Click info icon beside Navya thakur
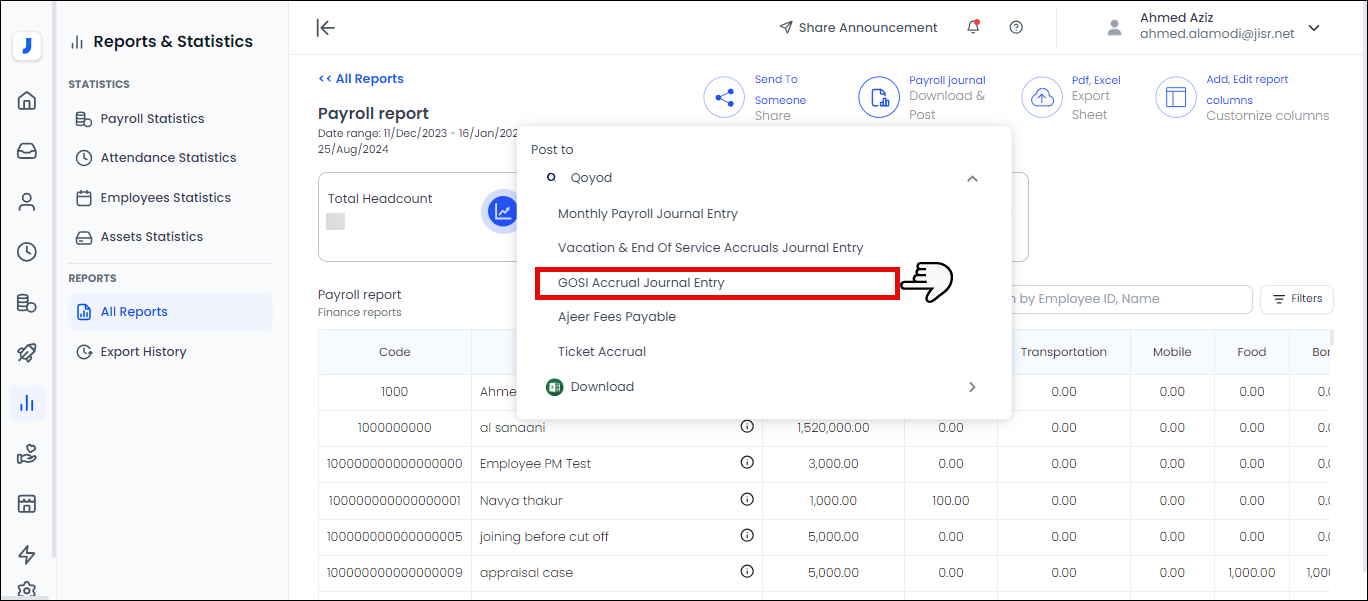The image size is (1368, 601). [747, 499]
